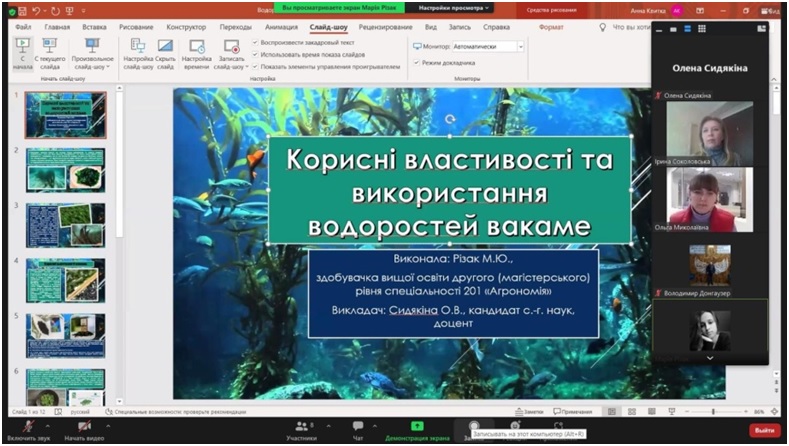The height and width of the screenshot is (446, 789).
Task: Click the Redo icon in title bar
Action: click(x=55, y=11)
